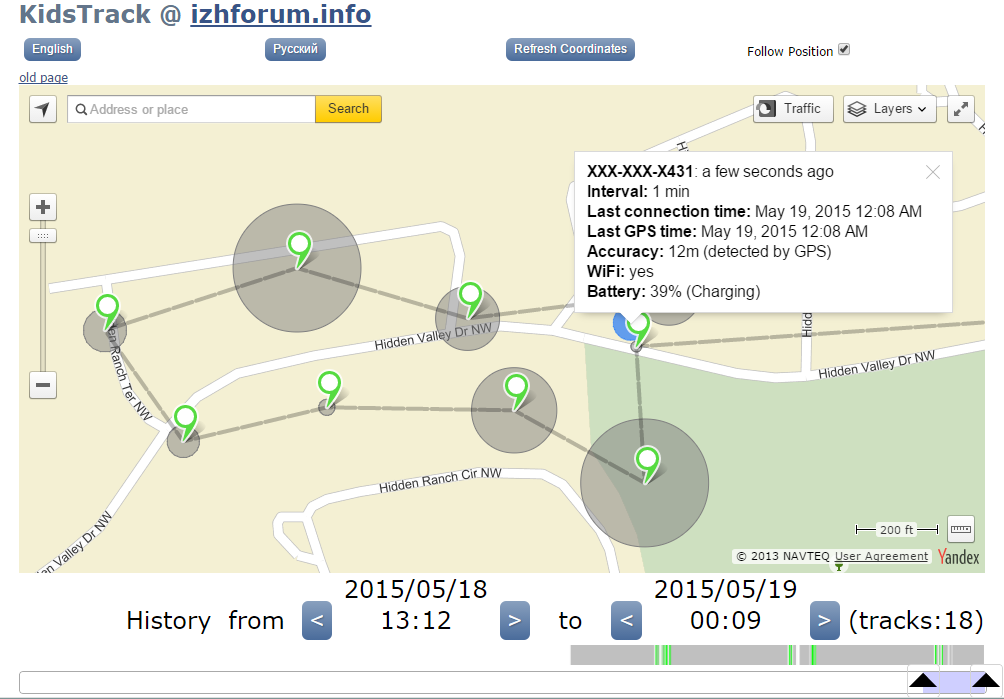Close the XXX-XXX-X431 info balloon
Image resolution: width=1004 pixels, height=699 pixels.
coord(933,172)
